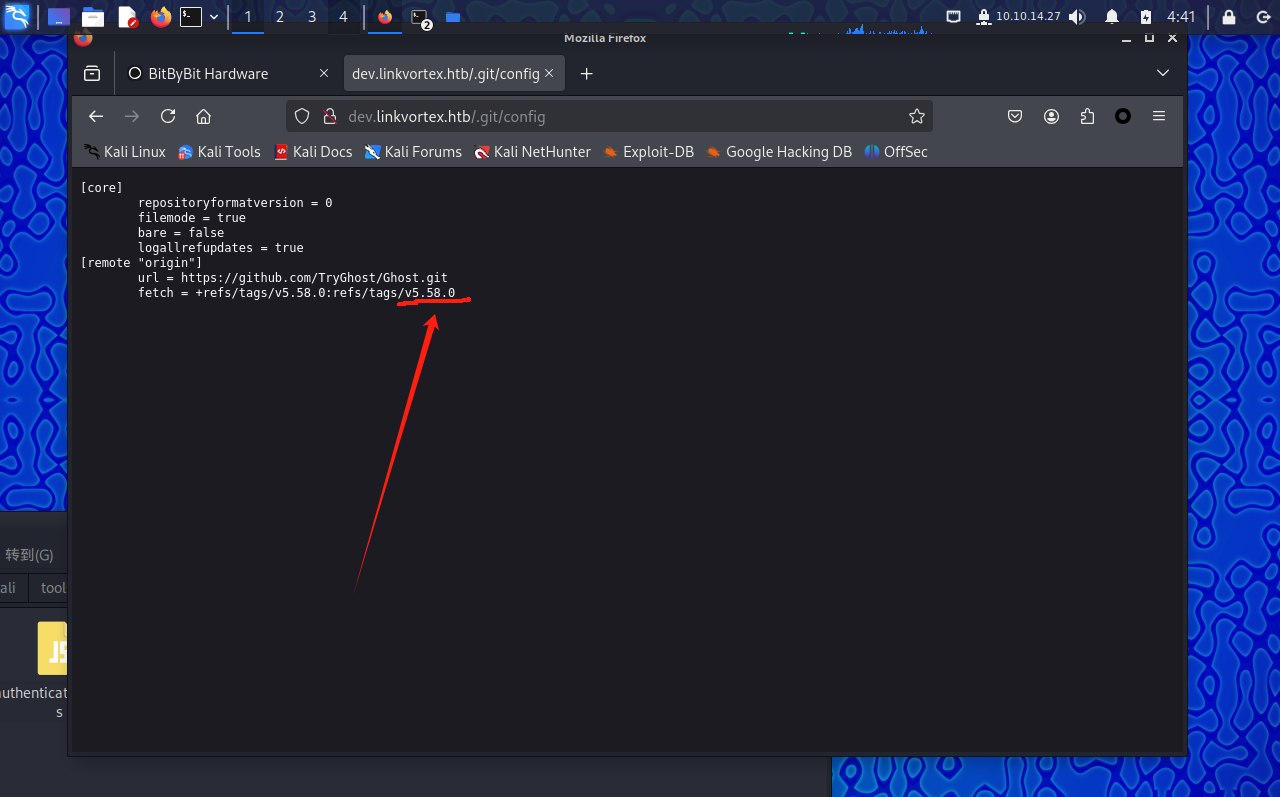The width and height of the screenshot is (1280, 797).
Task: Open the Kali Tools bookmark
Action: (219, 152)
